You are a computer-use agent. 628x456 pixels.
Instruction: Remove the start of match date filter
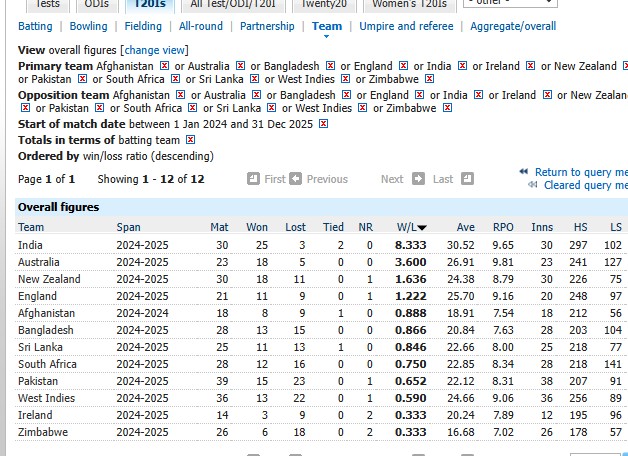tap(323, 124)
